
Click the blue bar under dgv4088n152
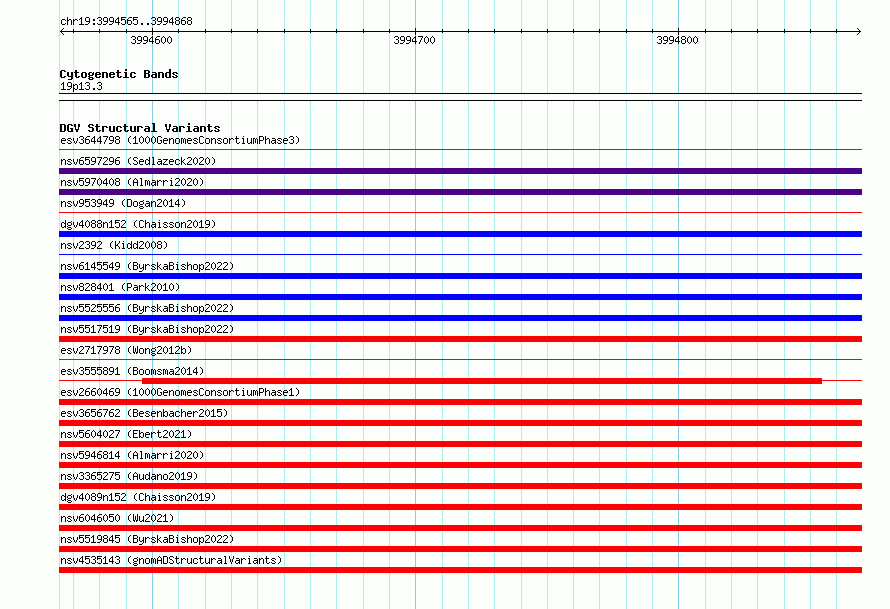tap(460, 234)
